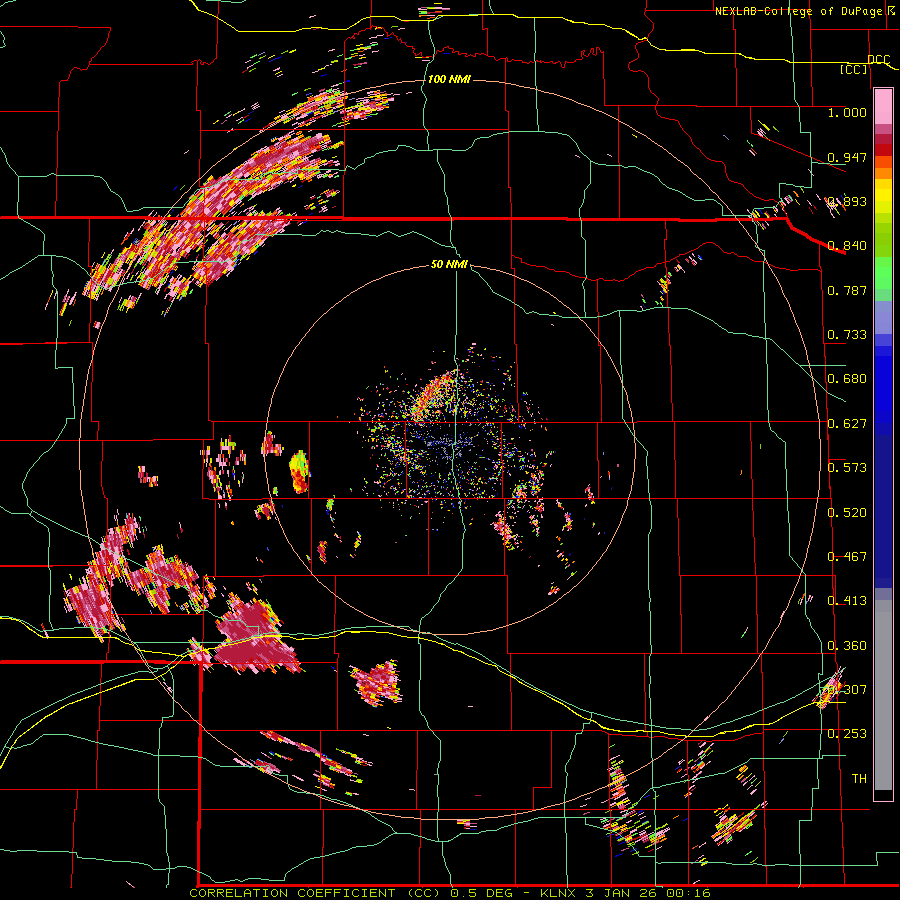Click the 0.253 scale value
The width and height of the screenshot is (900, 900).
847,734
